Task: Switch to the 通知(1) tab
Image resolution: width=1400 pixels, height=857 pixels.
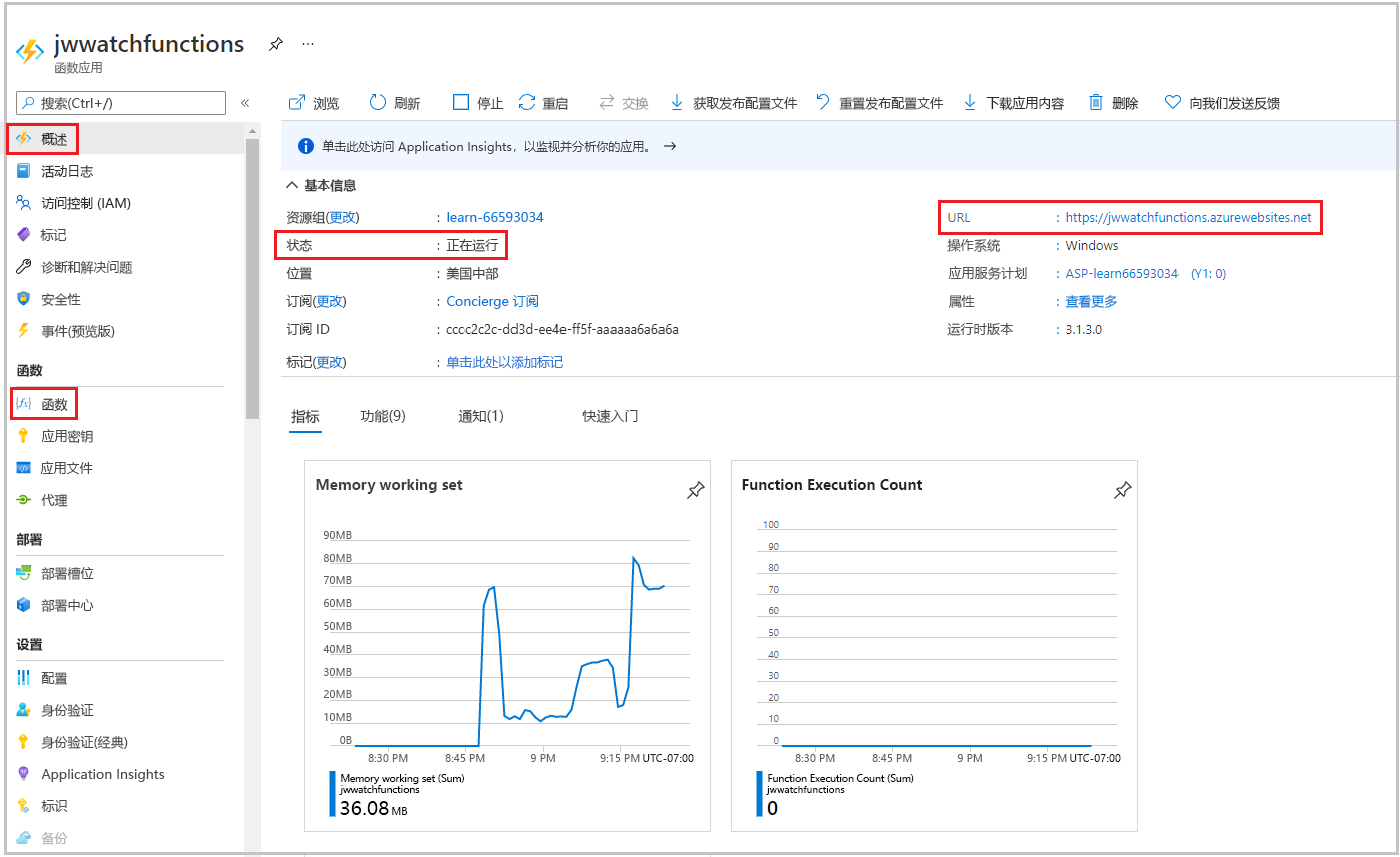Action: tap(481, 416)
